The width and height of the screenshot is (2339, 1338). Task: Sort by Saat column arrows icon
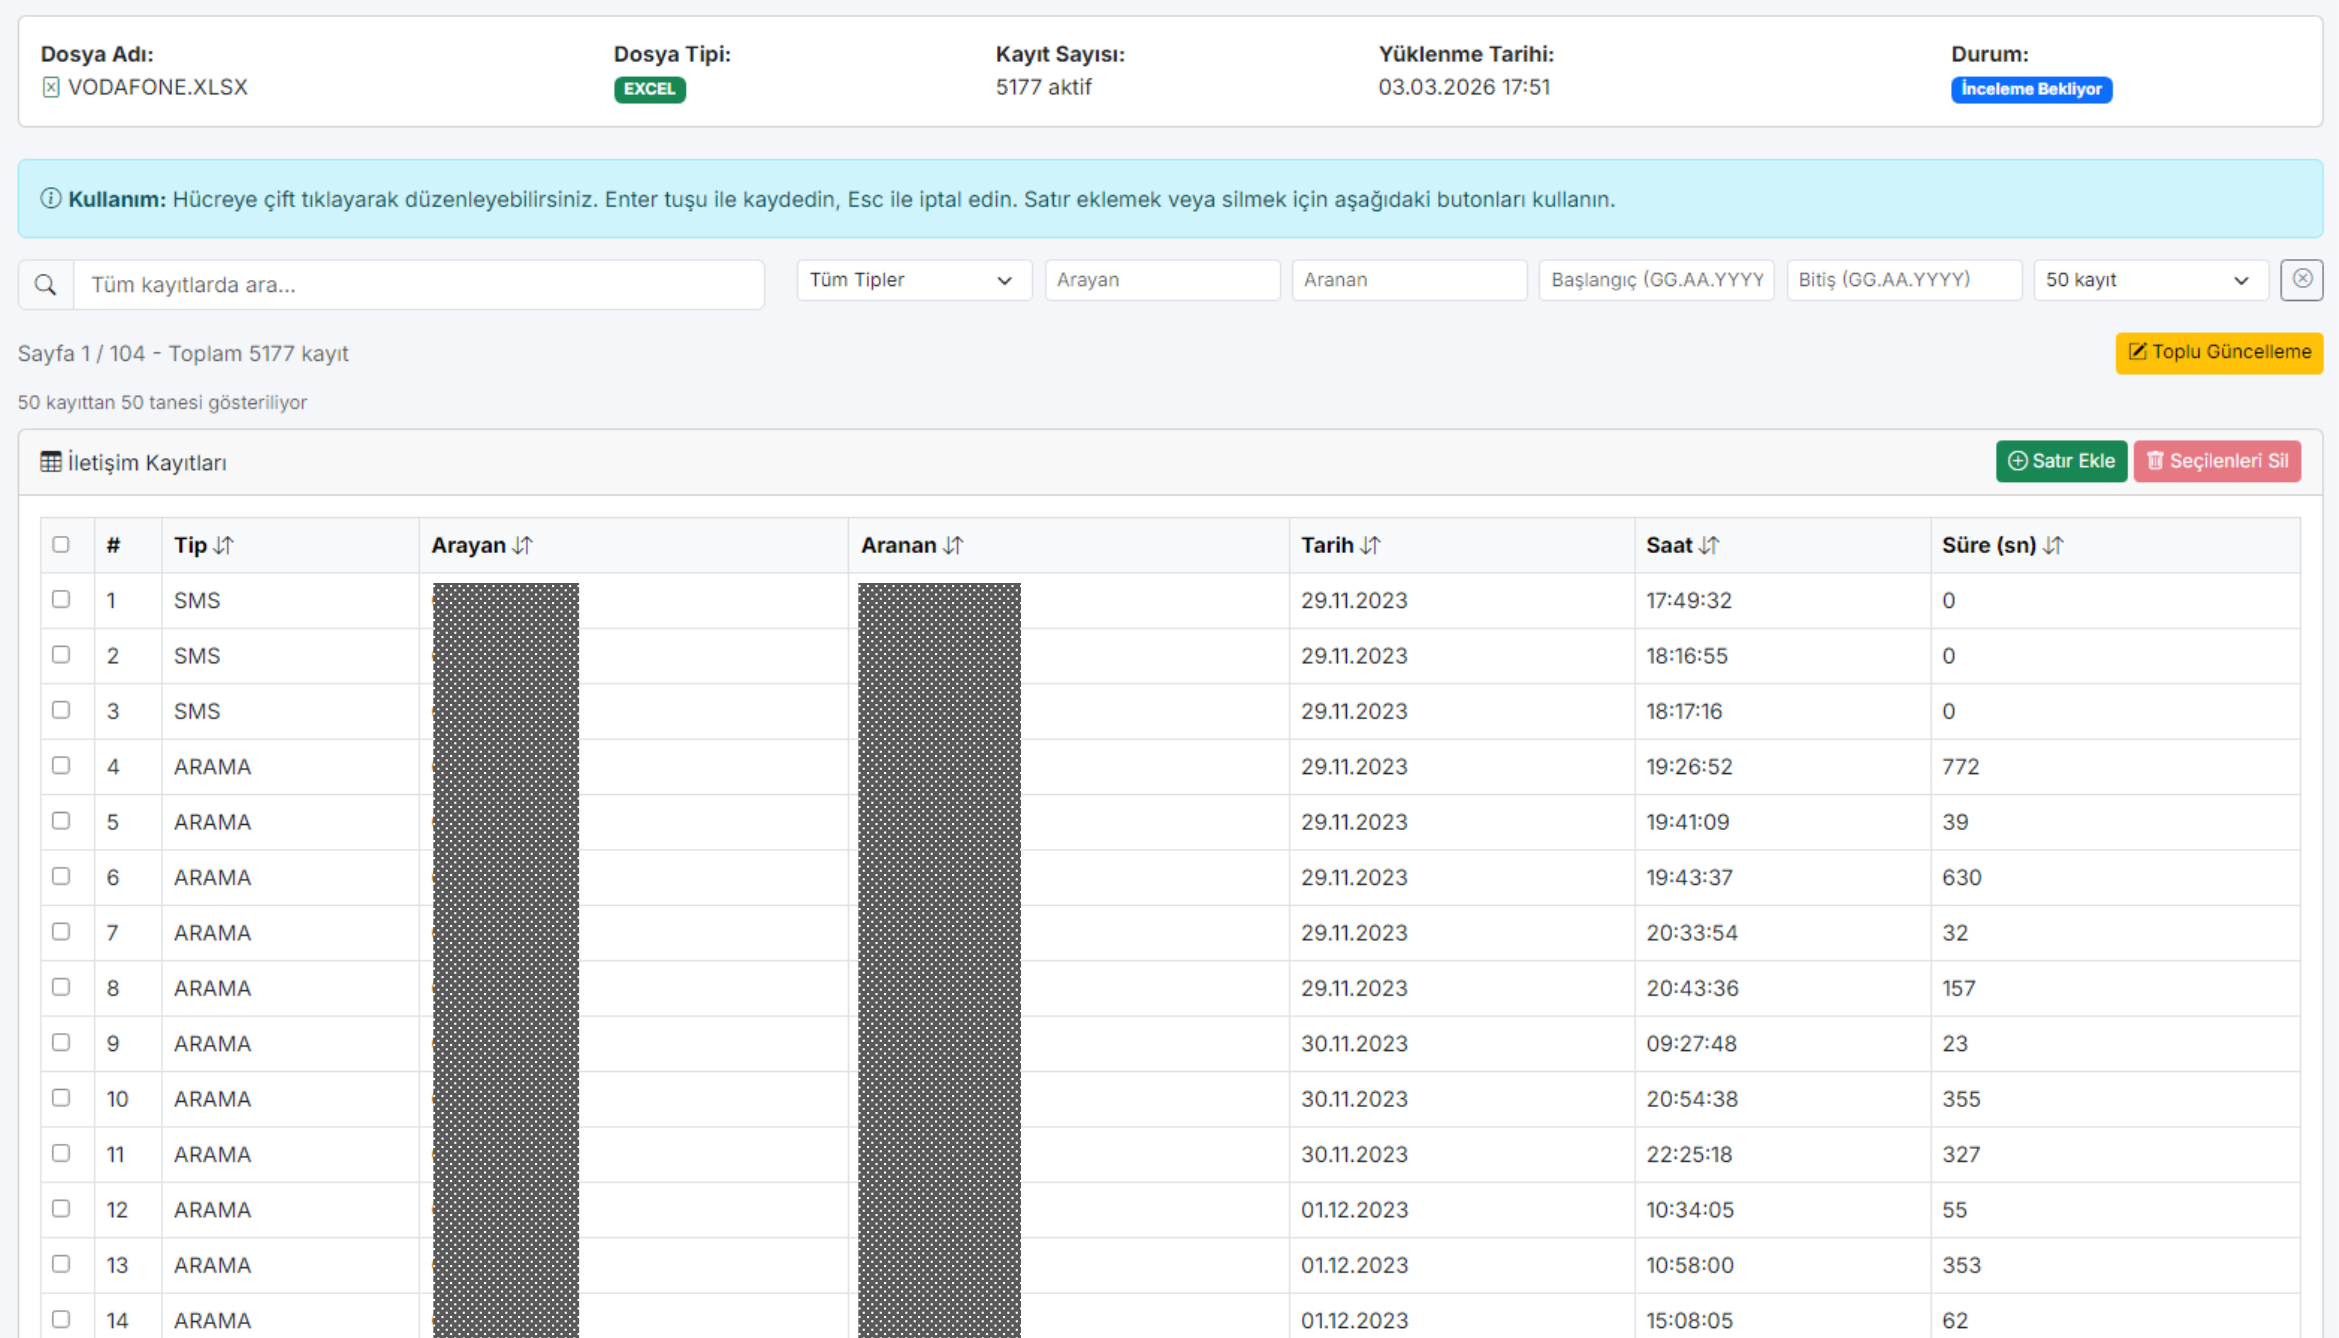pyautogui.click(x=1710, y=545)
